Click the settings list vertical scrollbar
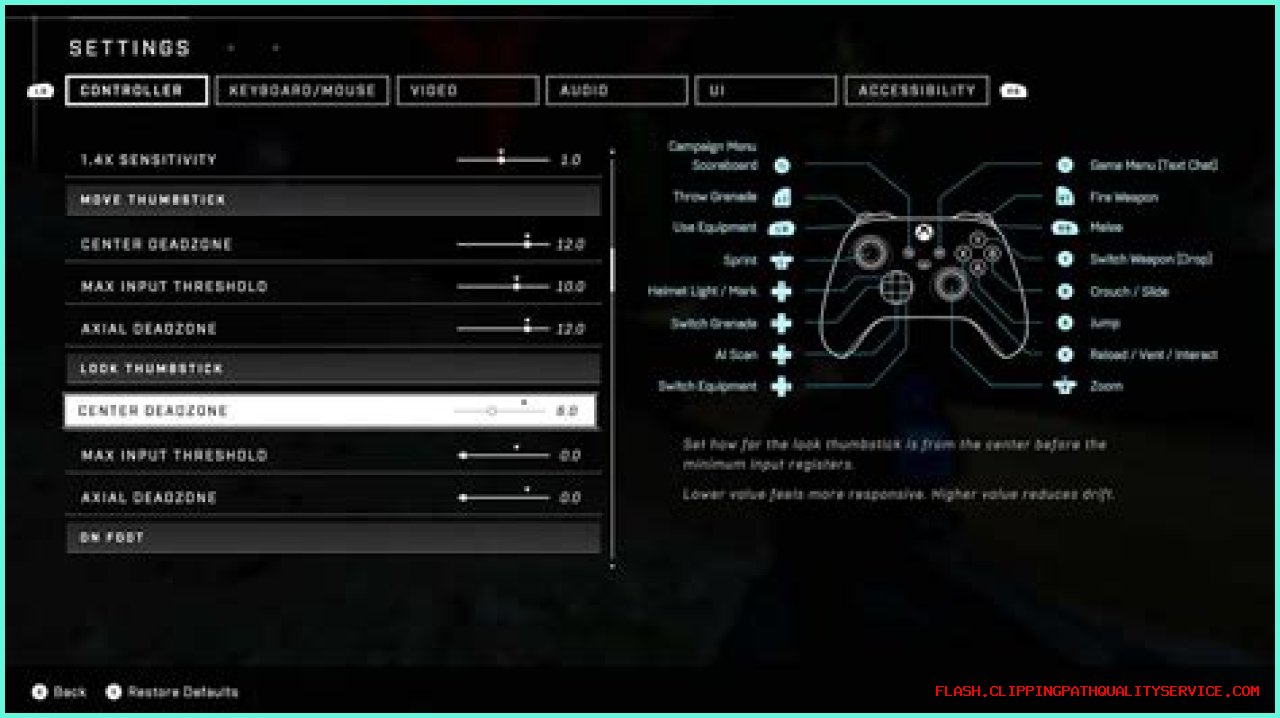Viewport: 1280px width, 718px height. (x=612, y=270)
